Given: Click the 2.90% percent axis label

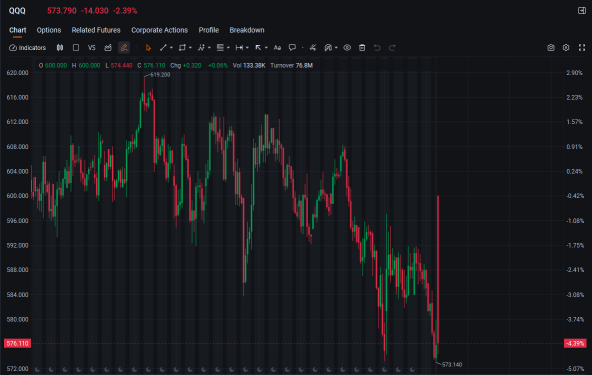Looking at the screenshot, I should [x=574, y=73].
